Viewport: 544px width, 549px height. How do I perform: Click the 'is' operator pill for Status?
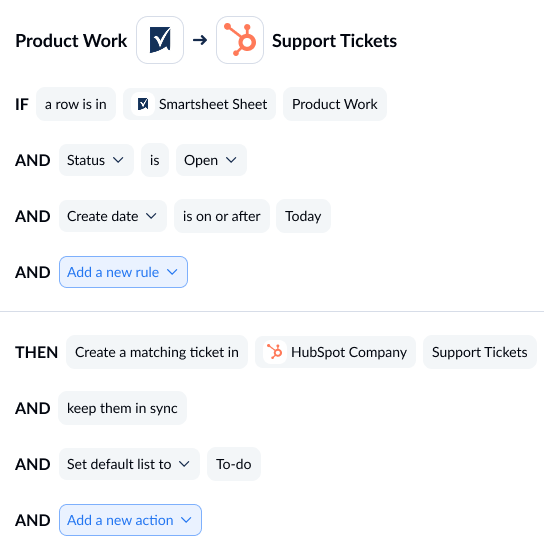pyautogui.click(x=155, y=160)
